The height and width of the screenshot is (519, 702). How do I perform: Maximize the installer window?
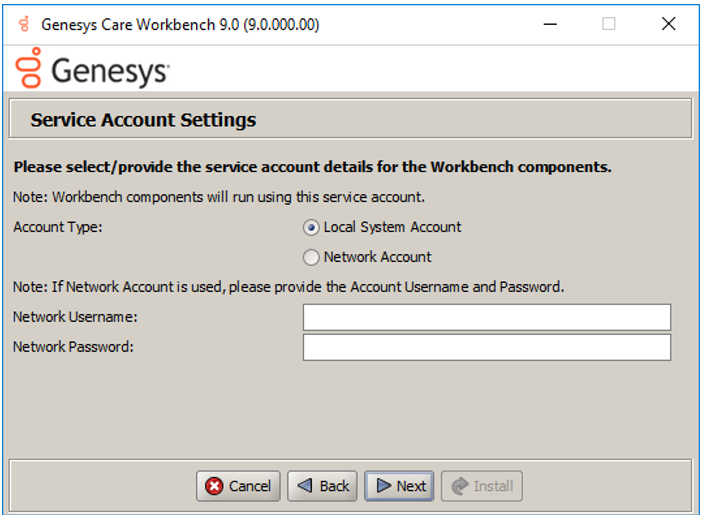click(608, 24)
